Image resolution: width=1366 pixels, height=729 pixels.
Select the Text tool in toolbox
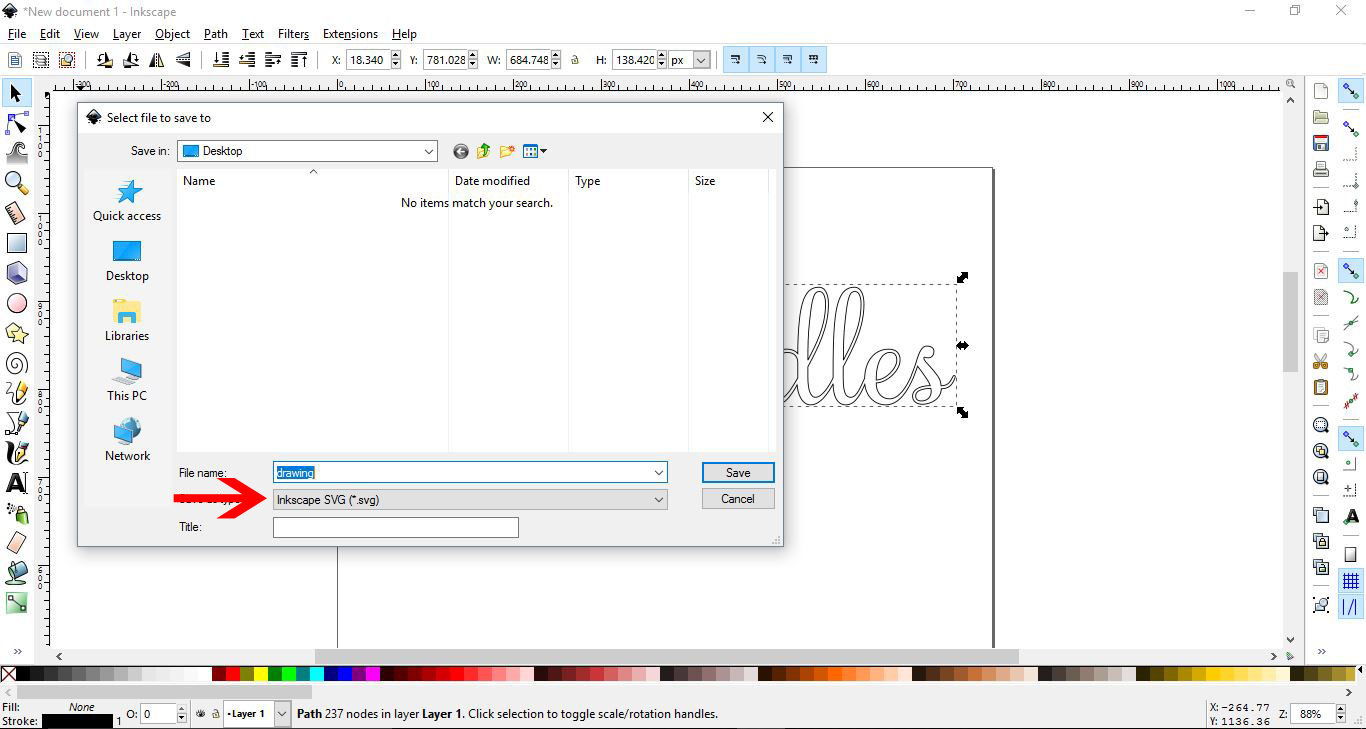point(16,483)
